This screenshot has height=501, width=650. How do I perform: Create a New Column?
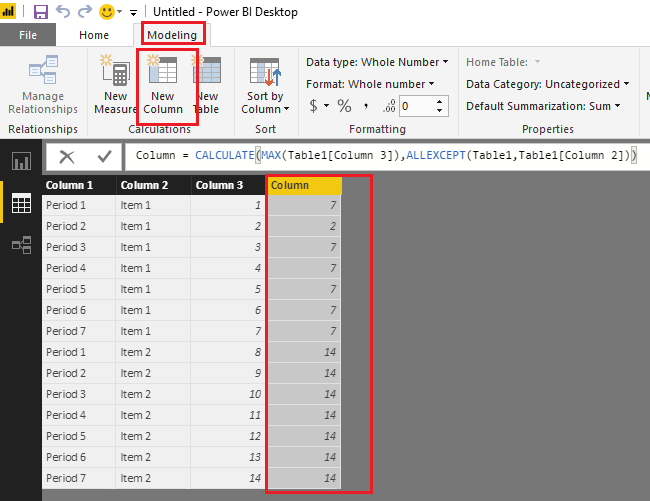(x=163, y=85)
